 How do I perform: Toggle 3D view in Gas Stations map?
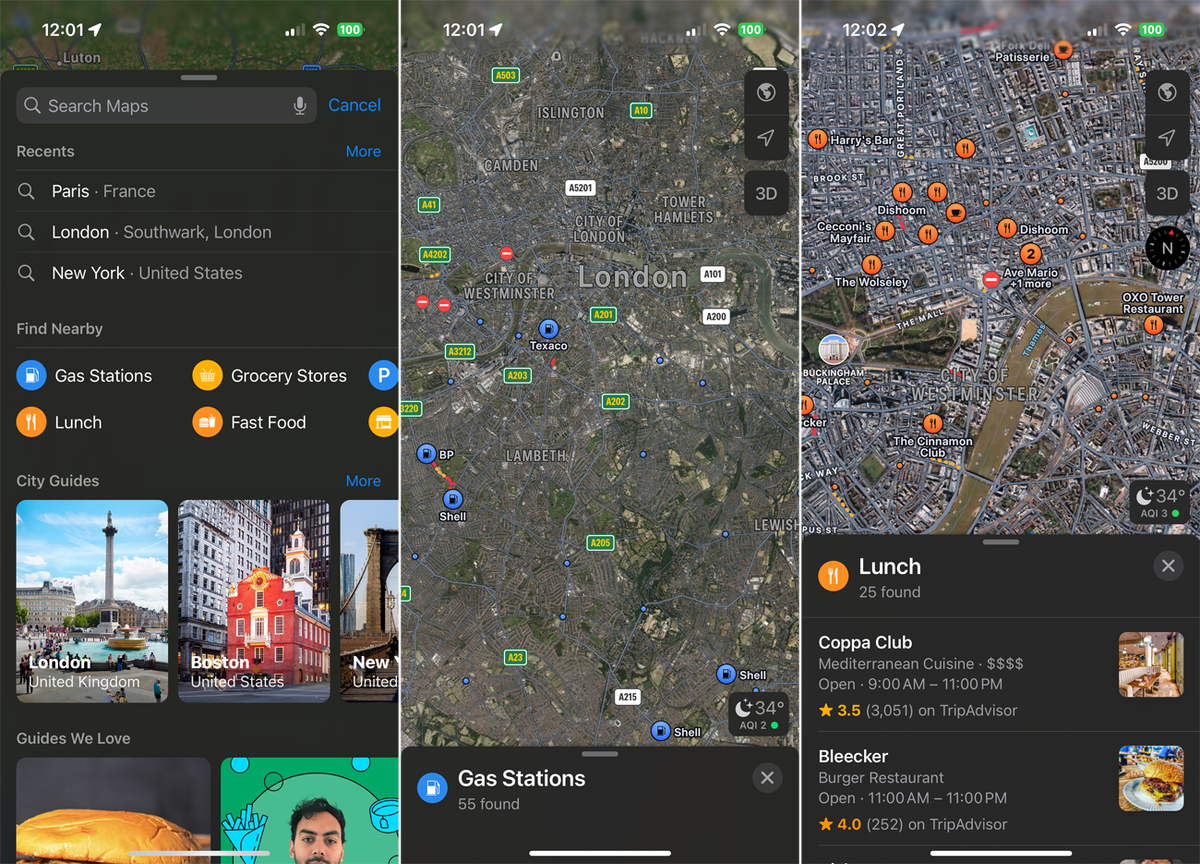[766, 194]
